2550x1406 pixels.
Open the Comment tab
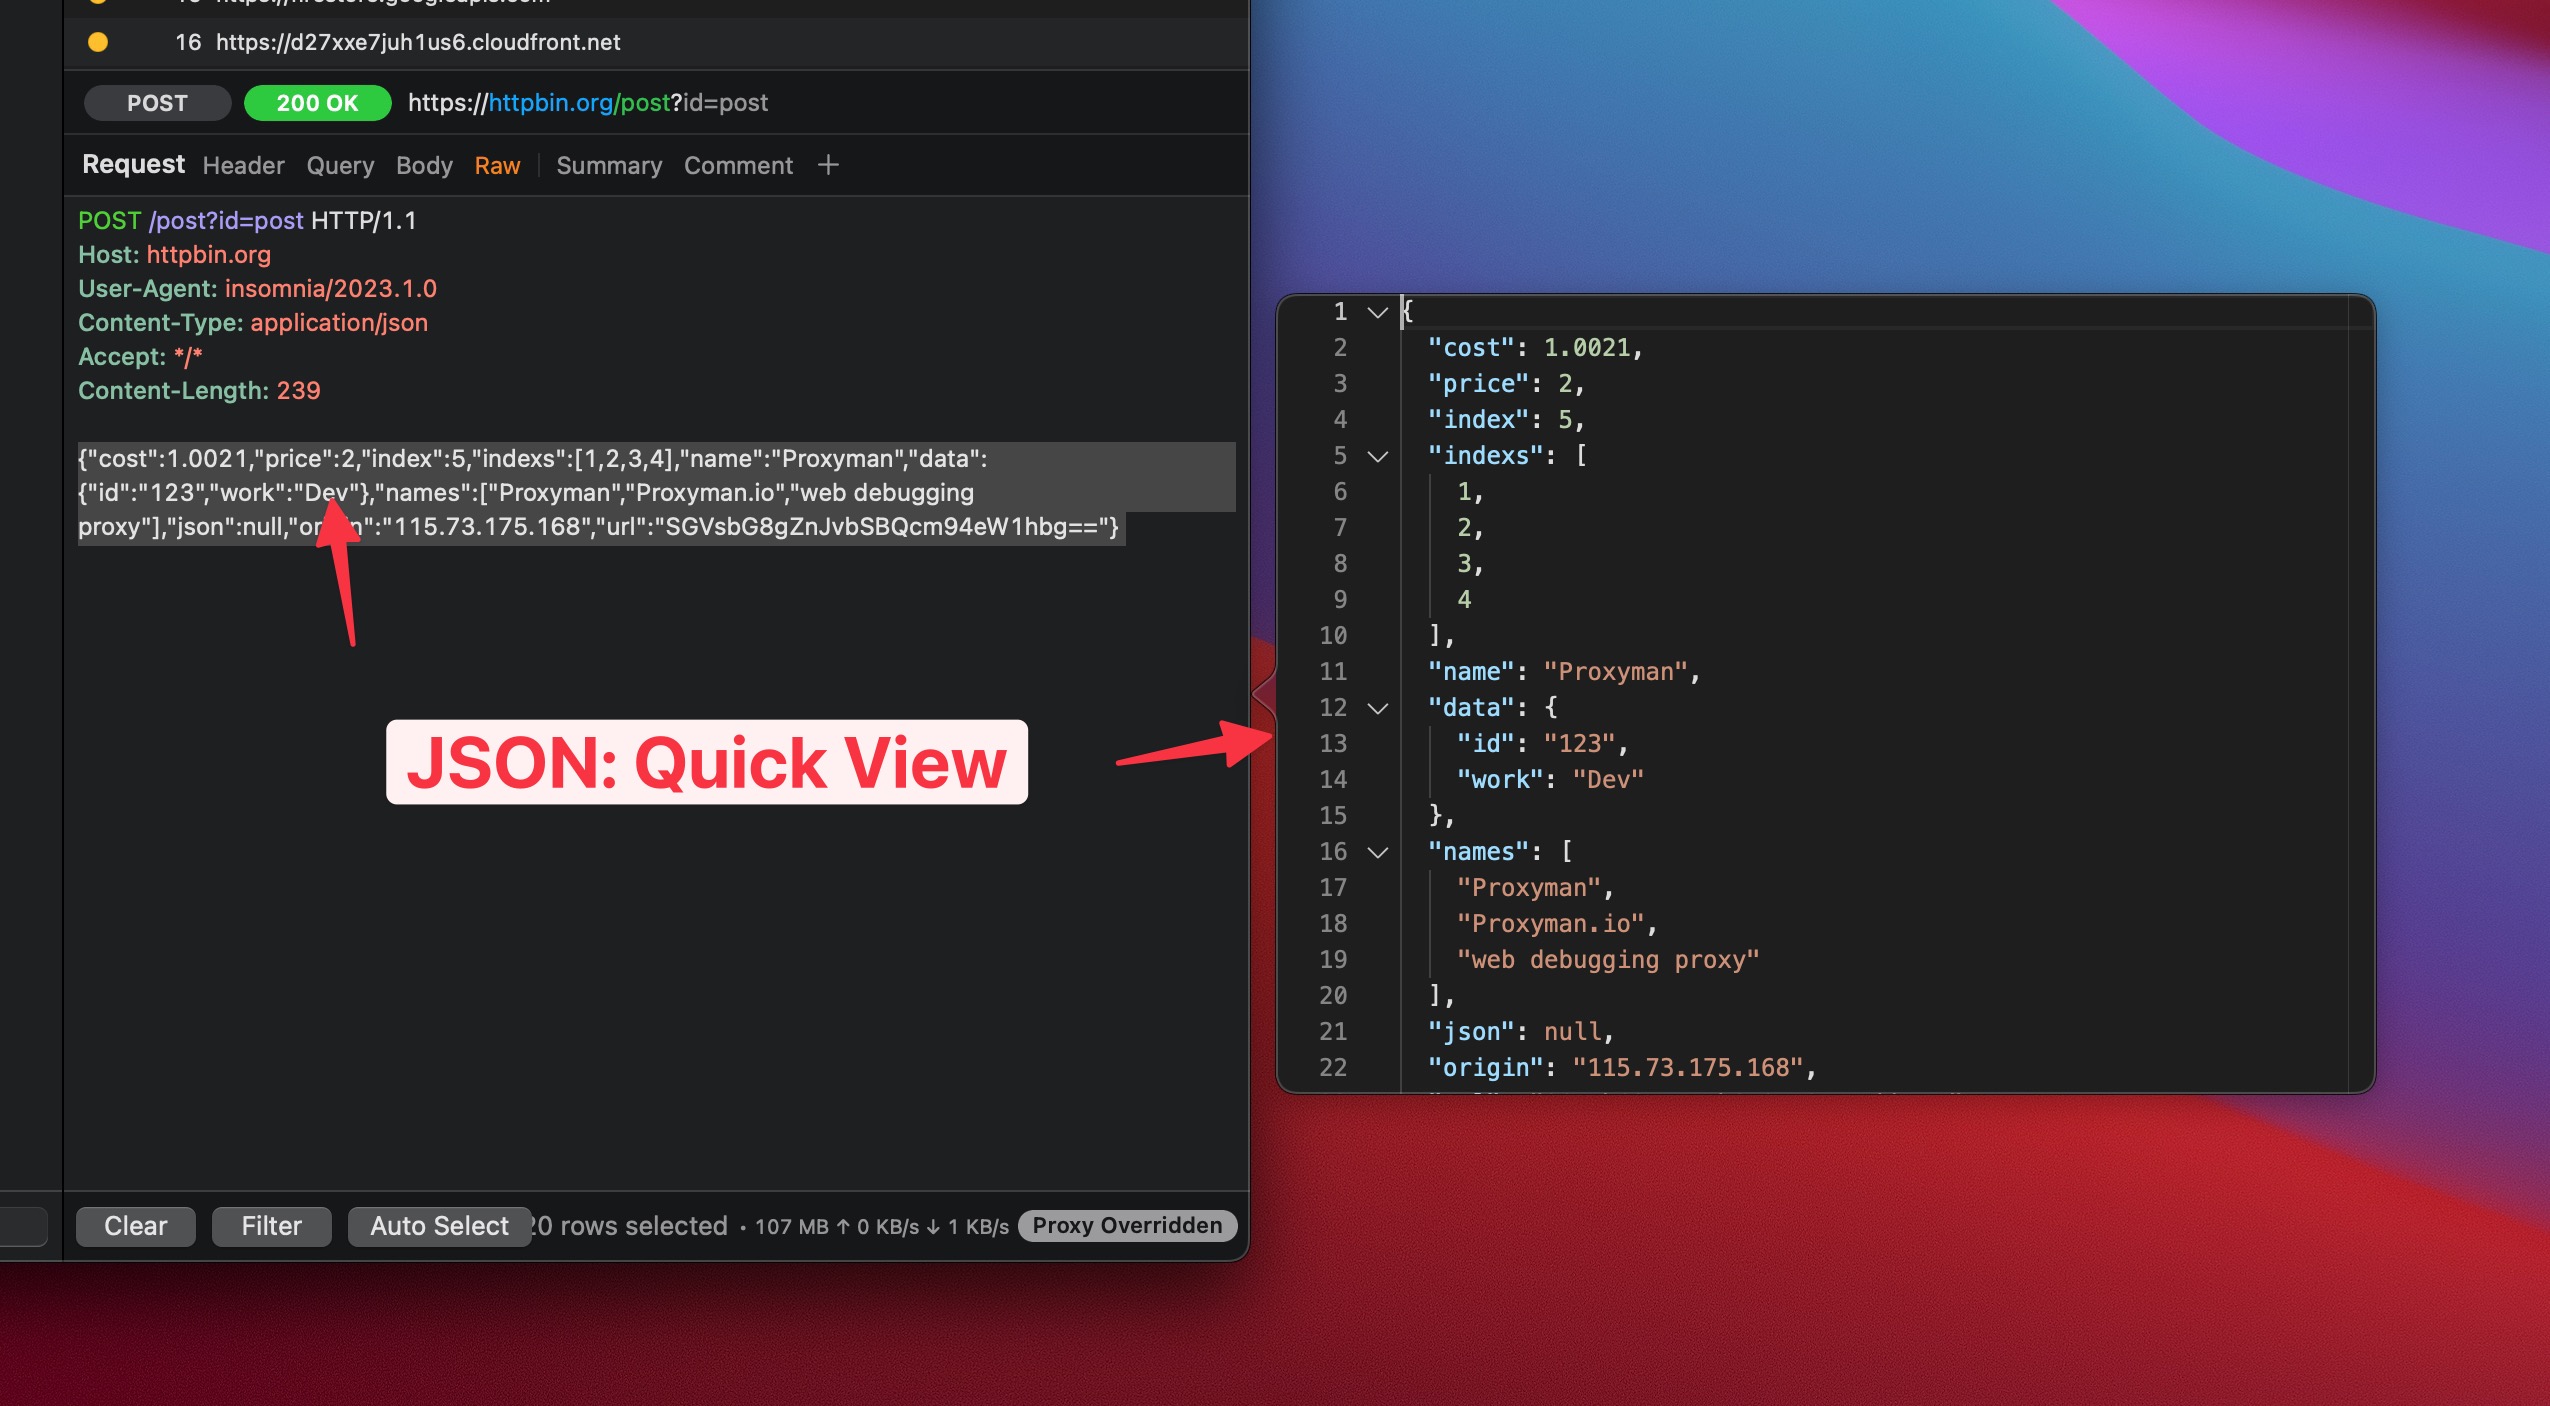(x=738, y=165)
